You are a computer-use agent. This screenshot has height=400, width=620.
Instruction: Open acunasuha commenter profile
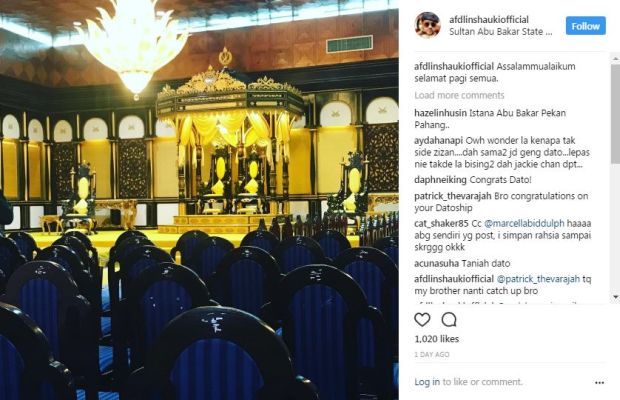pos(437,263)
